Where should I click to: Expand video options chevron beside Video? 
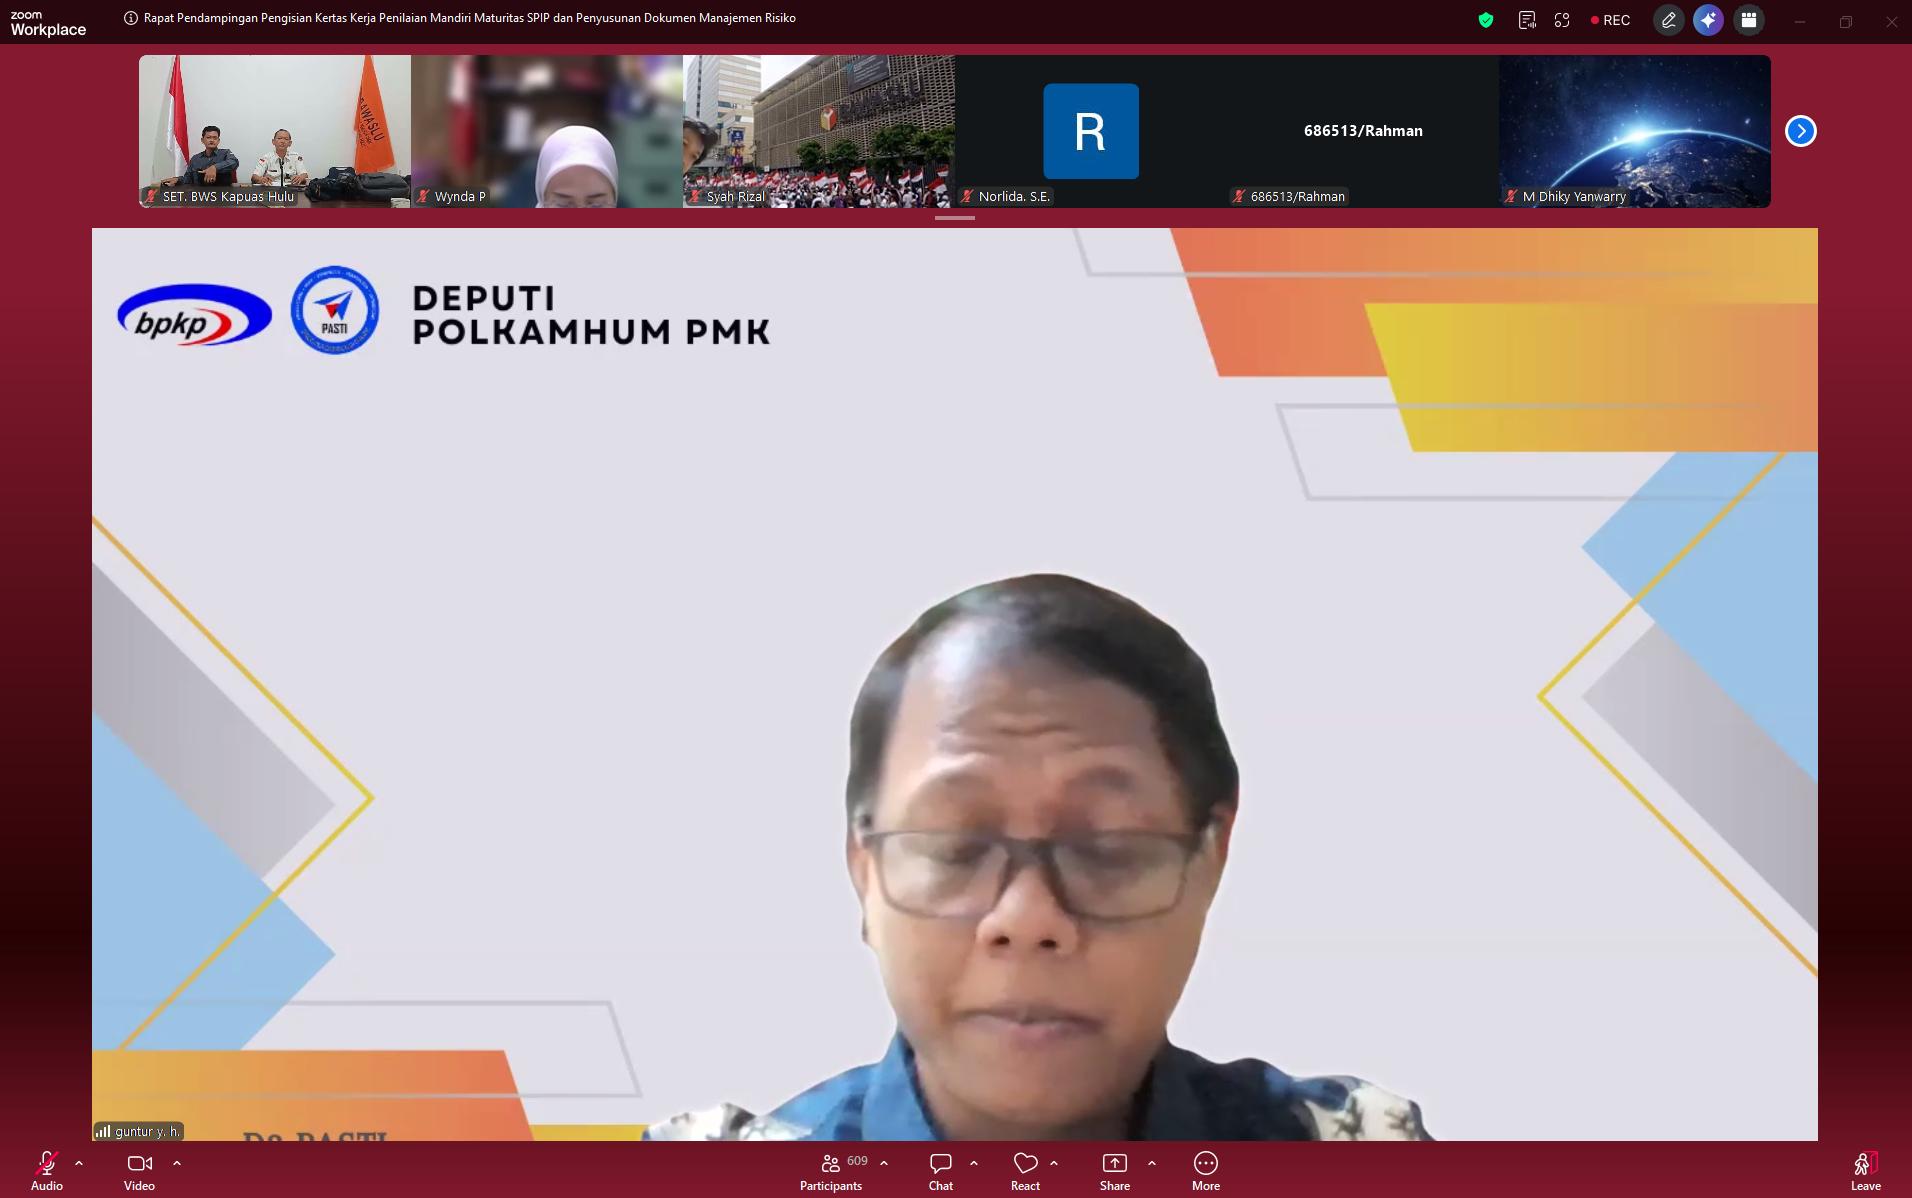(177, 1163)
